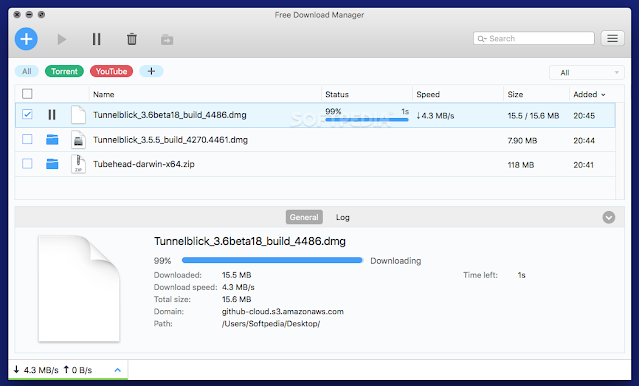Click the 20:41 added time cell

(x=584, y=165)
